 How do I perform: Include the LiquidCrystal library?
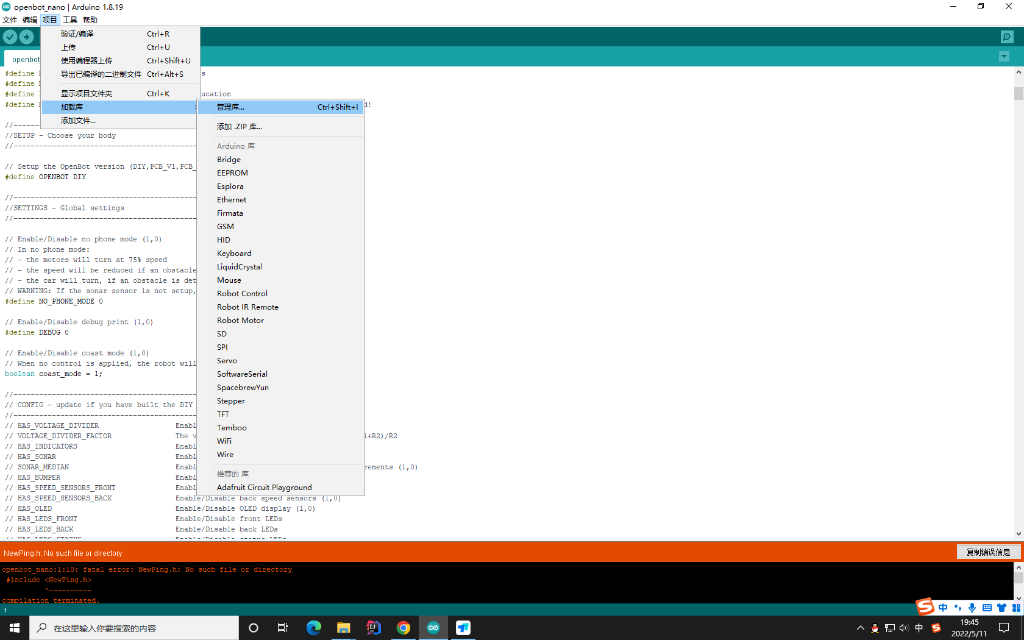(281, 266)
